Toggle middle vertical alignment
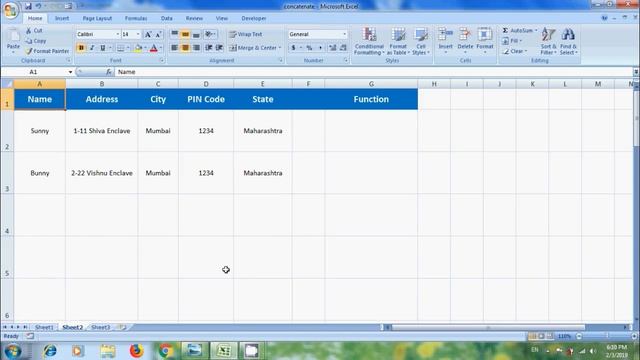Viewport: 640px width, 360px height. tap(185, 34)
